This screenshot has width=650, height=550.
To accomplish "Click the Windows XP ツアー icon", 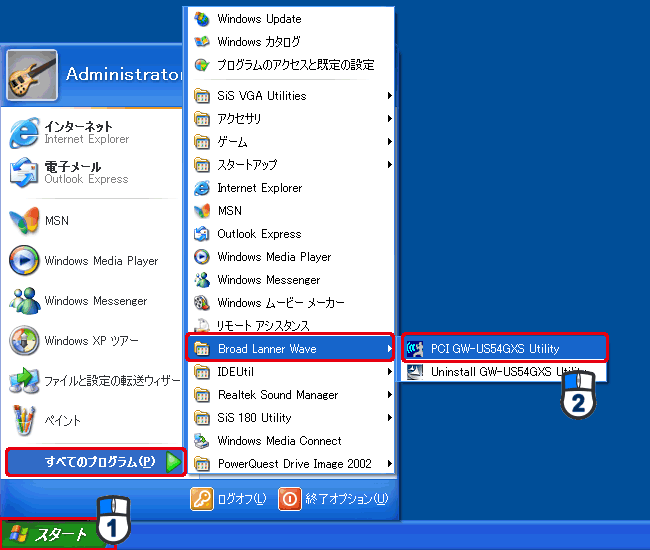I will click(x=24, y=341).
